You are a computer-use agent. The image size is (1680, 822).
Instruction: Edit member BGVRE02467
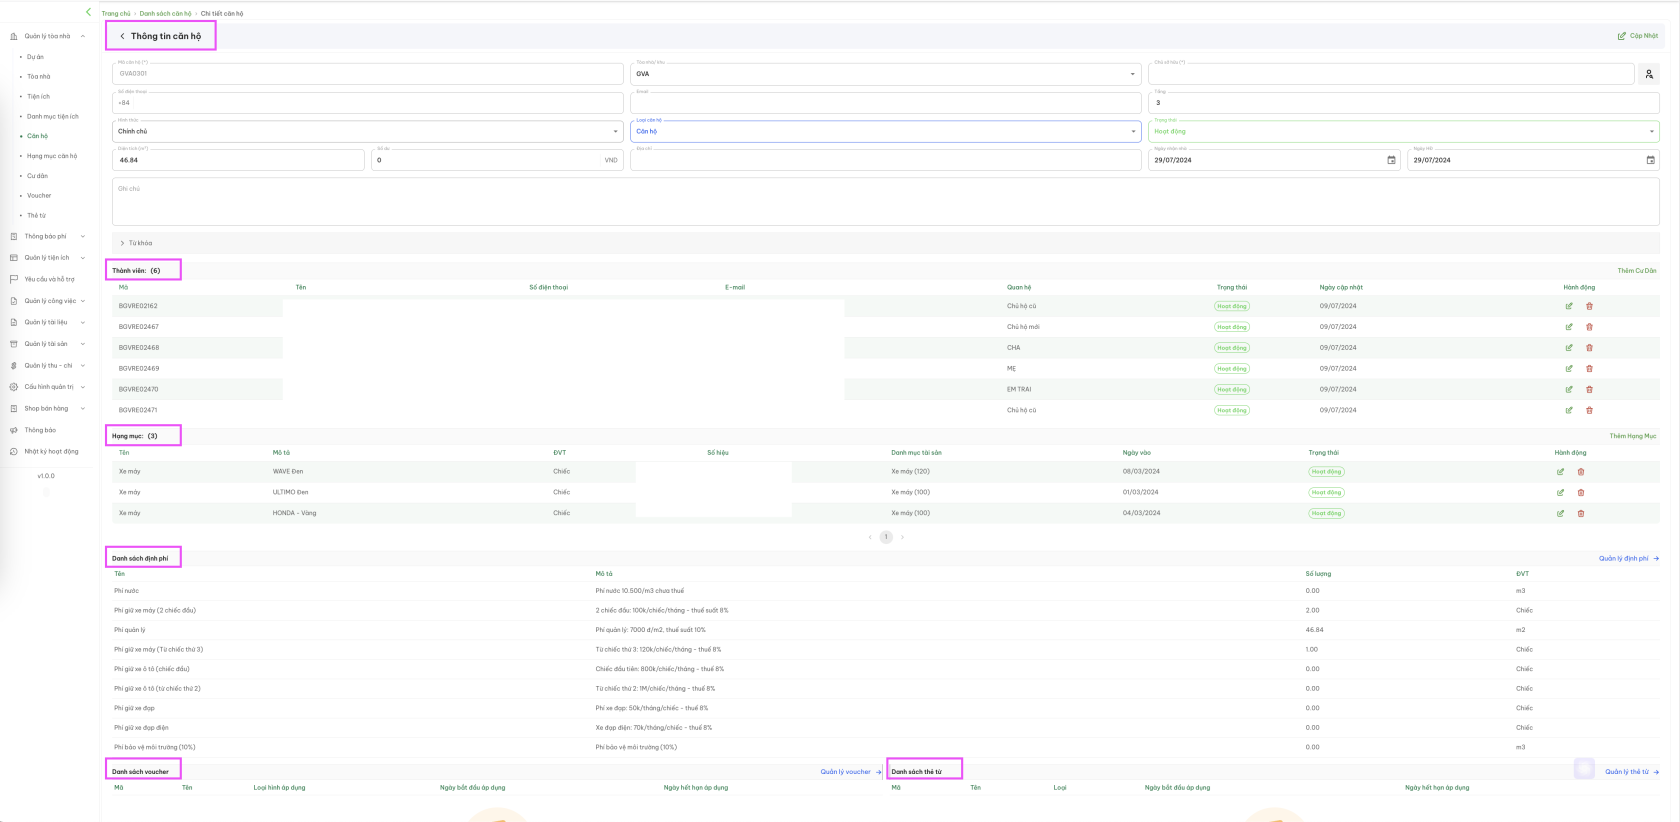1568,327
